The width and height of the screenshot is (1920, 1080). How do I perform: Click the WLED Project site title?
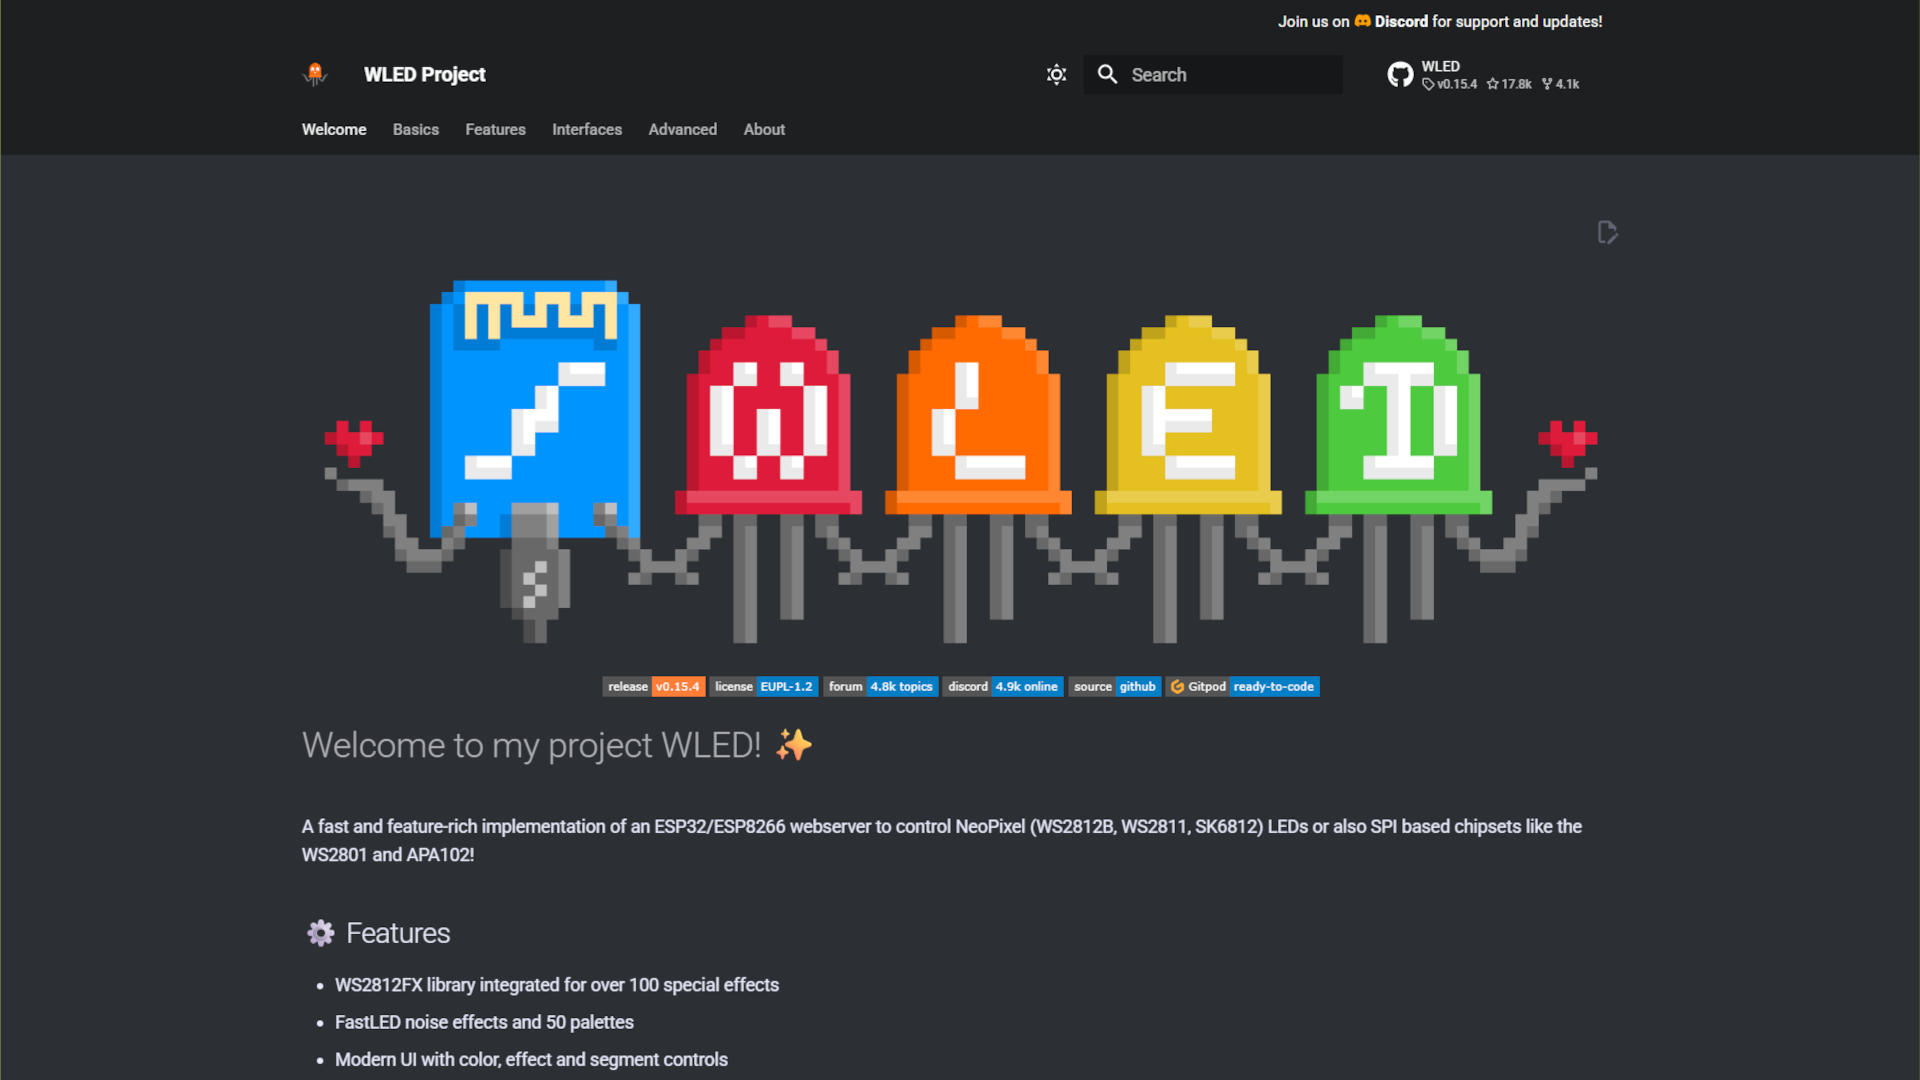pos(425,75)
